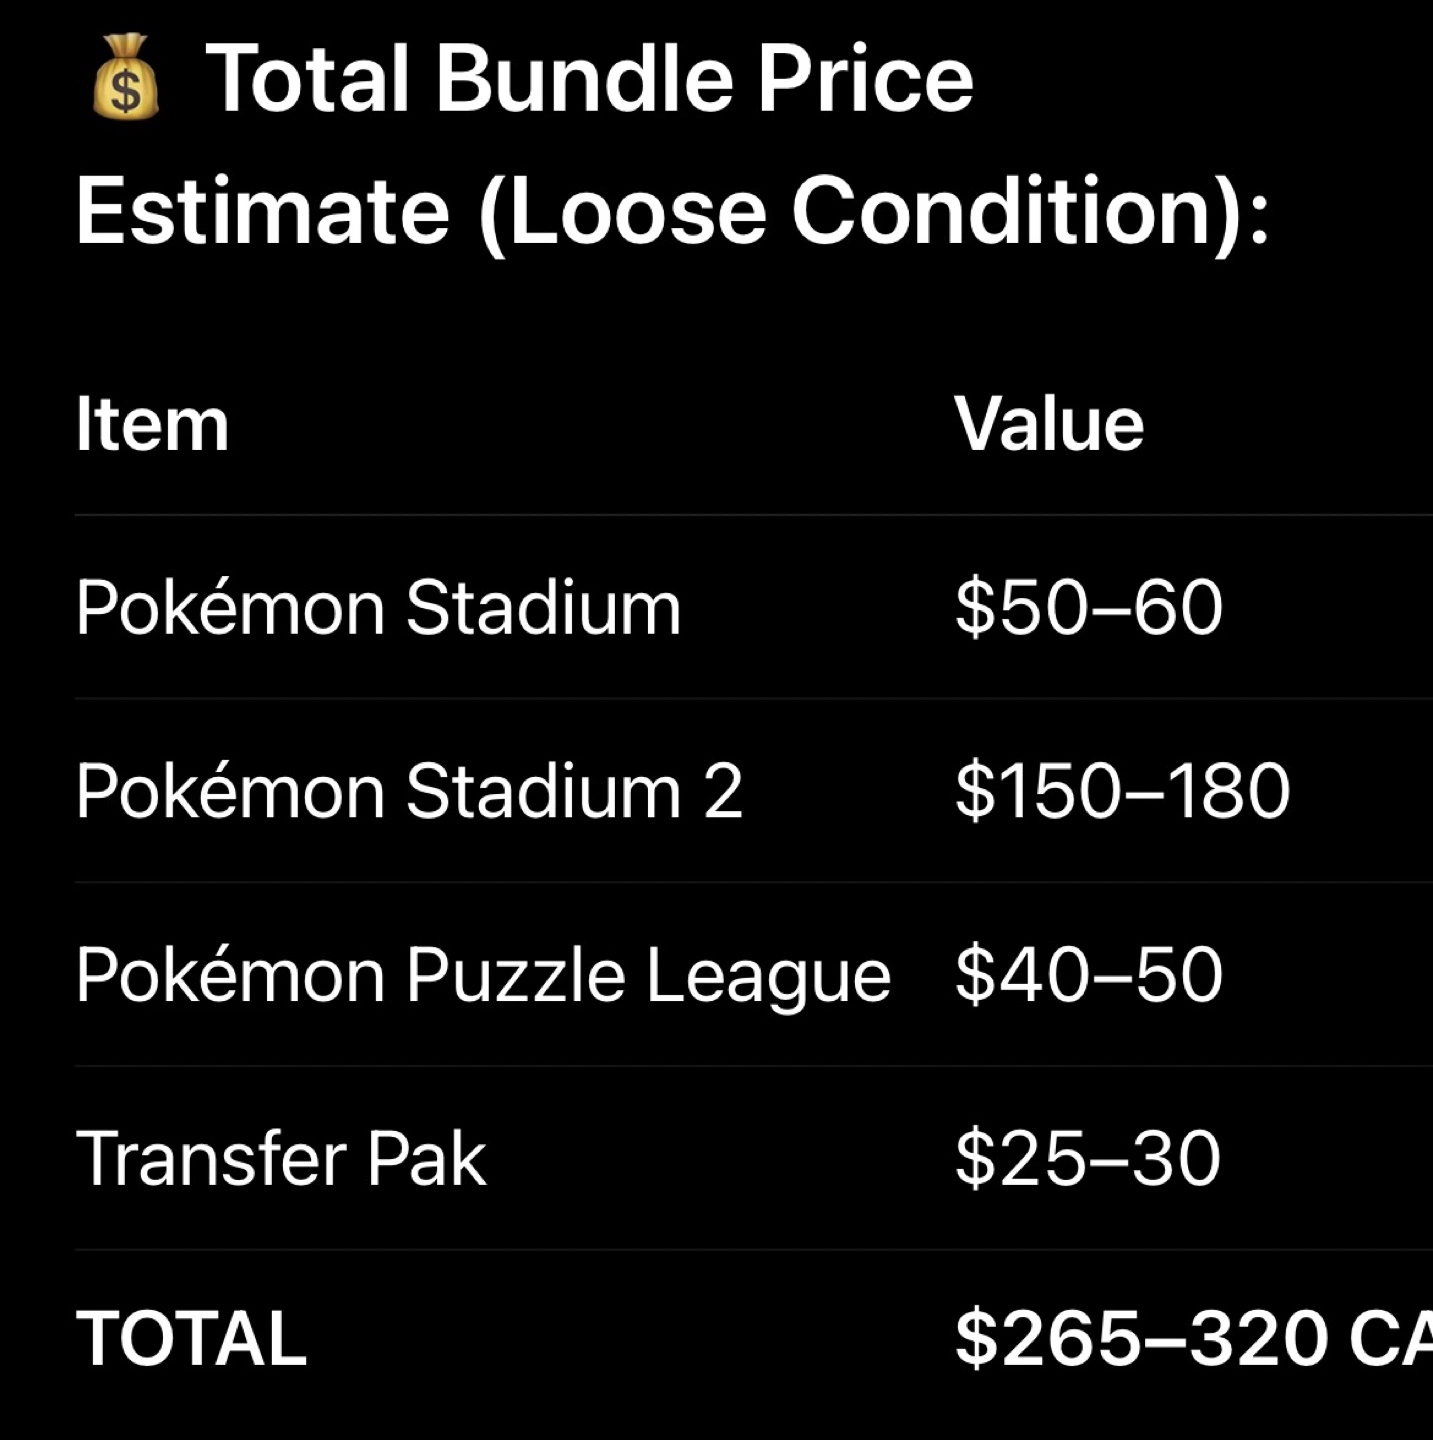The width and height of the screenshot is (1433, 1440).
Task: Select the Item column header
Action: click(x=152, y=425)
